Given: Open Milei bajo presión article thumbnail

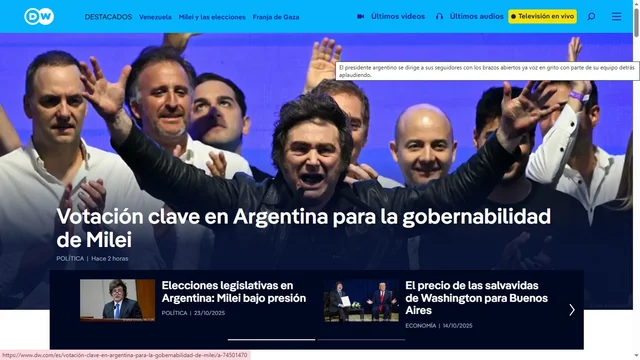Looking at the screenshot, I should tap(118, 300).
